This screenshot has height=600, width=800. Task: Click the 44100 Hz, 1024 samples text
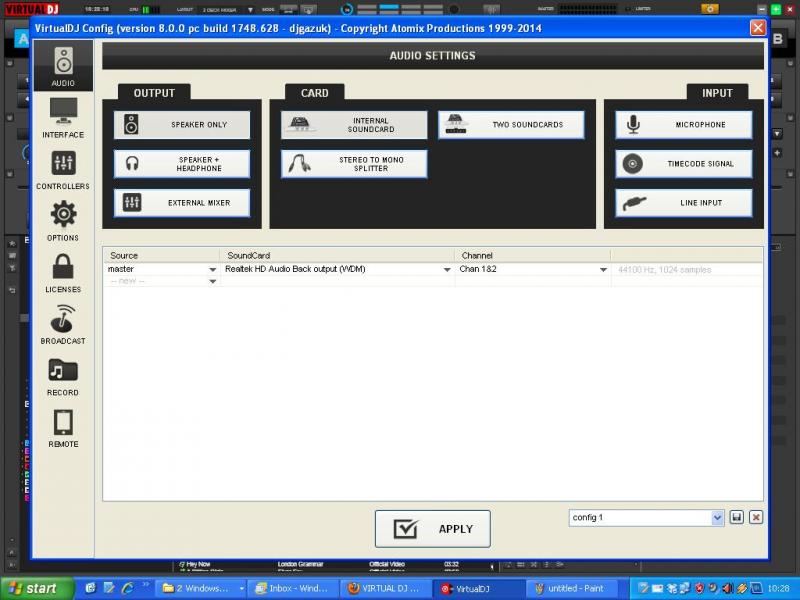pyautogui.click(x=664, y=269)
